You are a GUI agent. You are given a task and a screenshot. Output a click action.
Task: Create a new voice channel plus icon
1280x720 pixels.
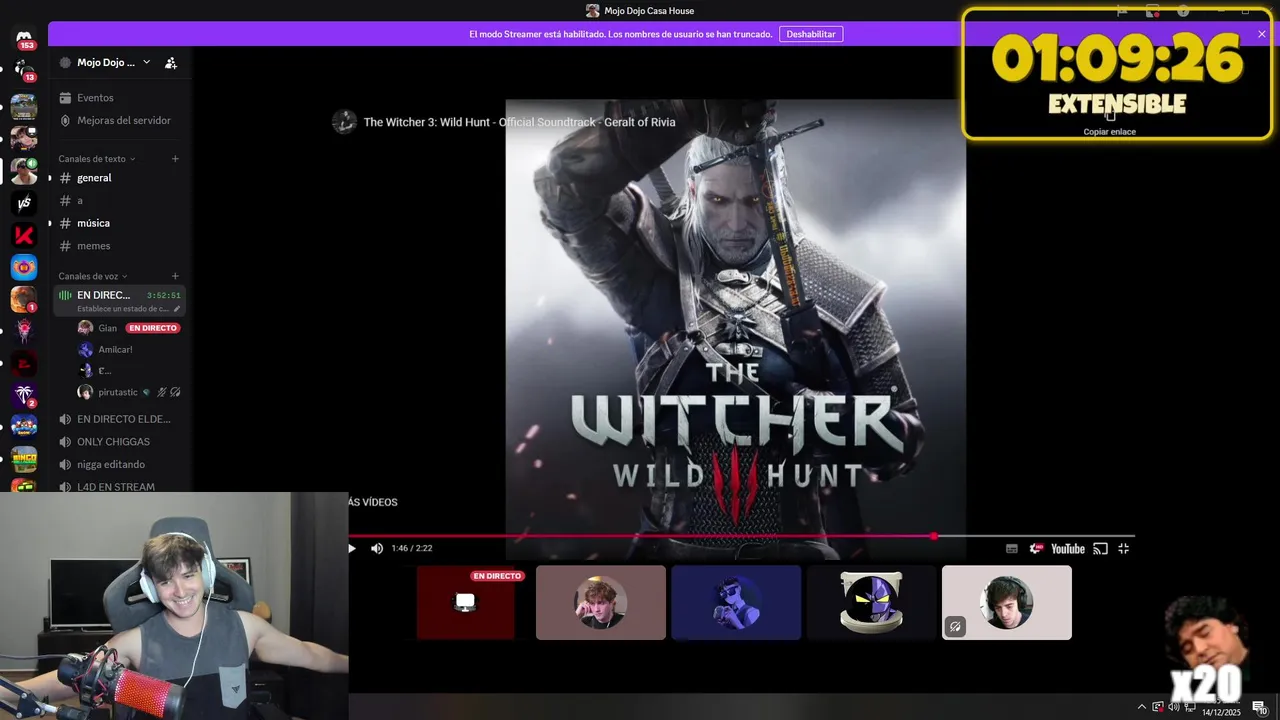175,276
